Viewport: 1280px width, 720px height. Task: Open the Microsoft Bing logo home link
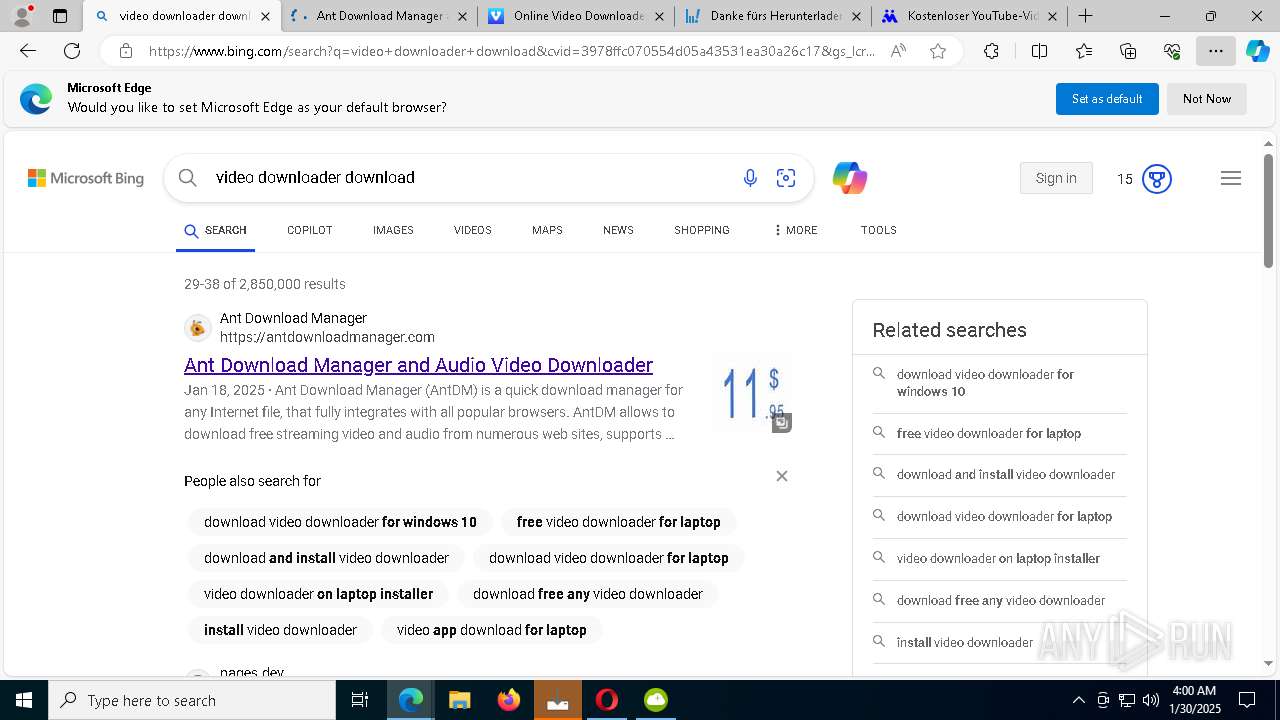[x=86, y=178]
